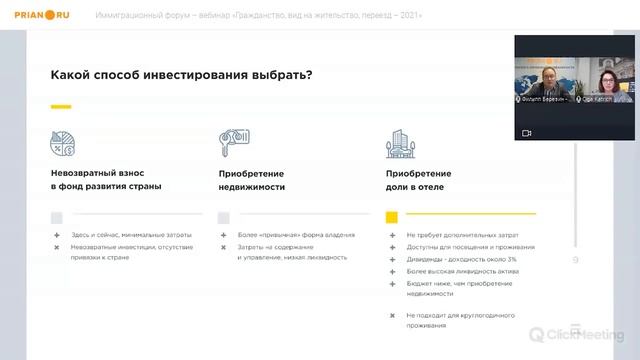The width and height of the screenshot is (640, 360).
Task: Click heading «Какой способ инвестирования выбрать?»
Action: (181, 75)
